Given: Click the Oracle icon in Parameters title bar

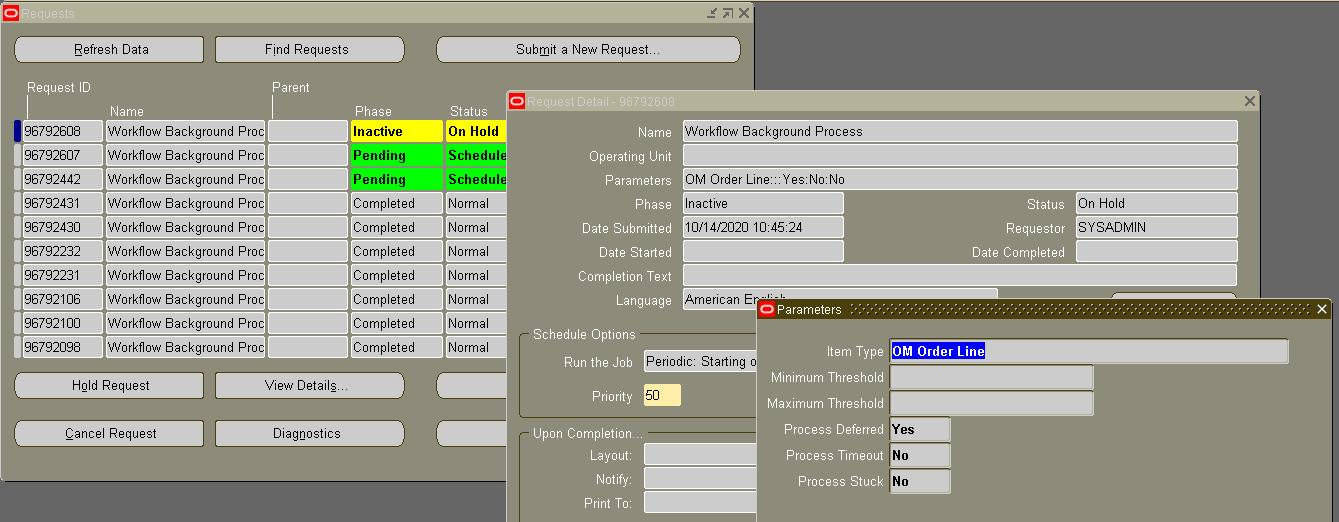Looking at the screenshot, I should [767, 309].
